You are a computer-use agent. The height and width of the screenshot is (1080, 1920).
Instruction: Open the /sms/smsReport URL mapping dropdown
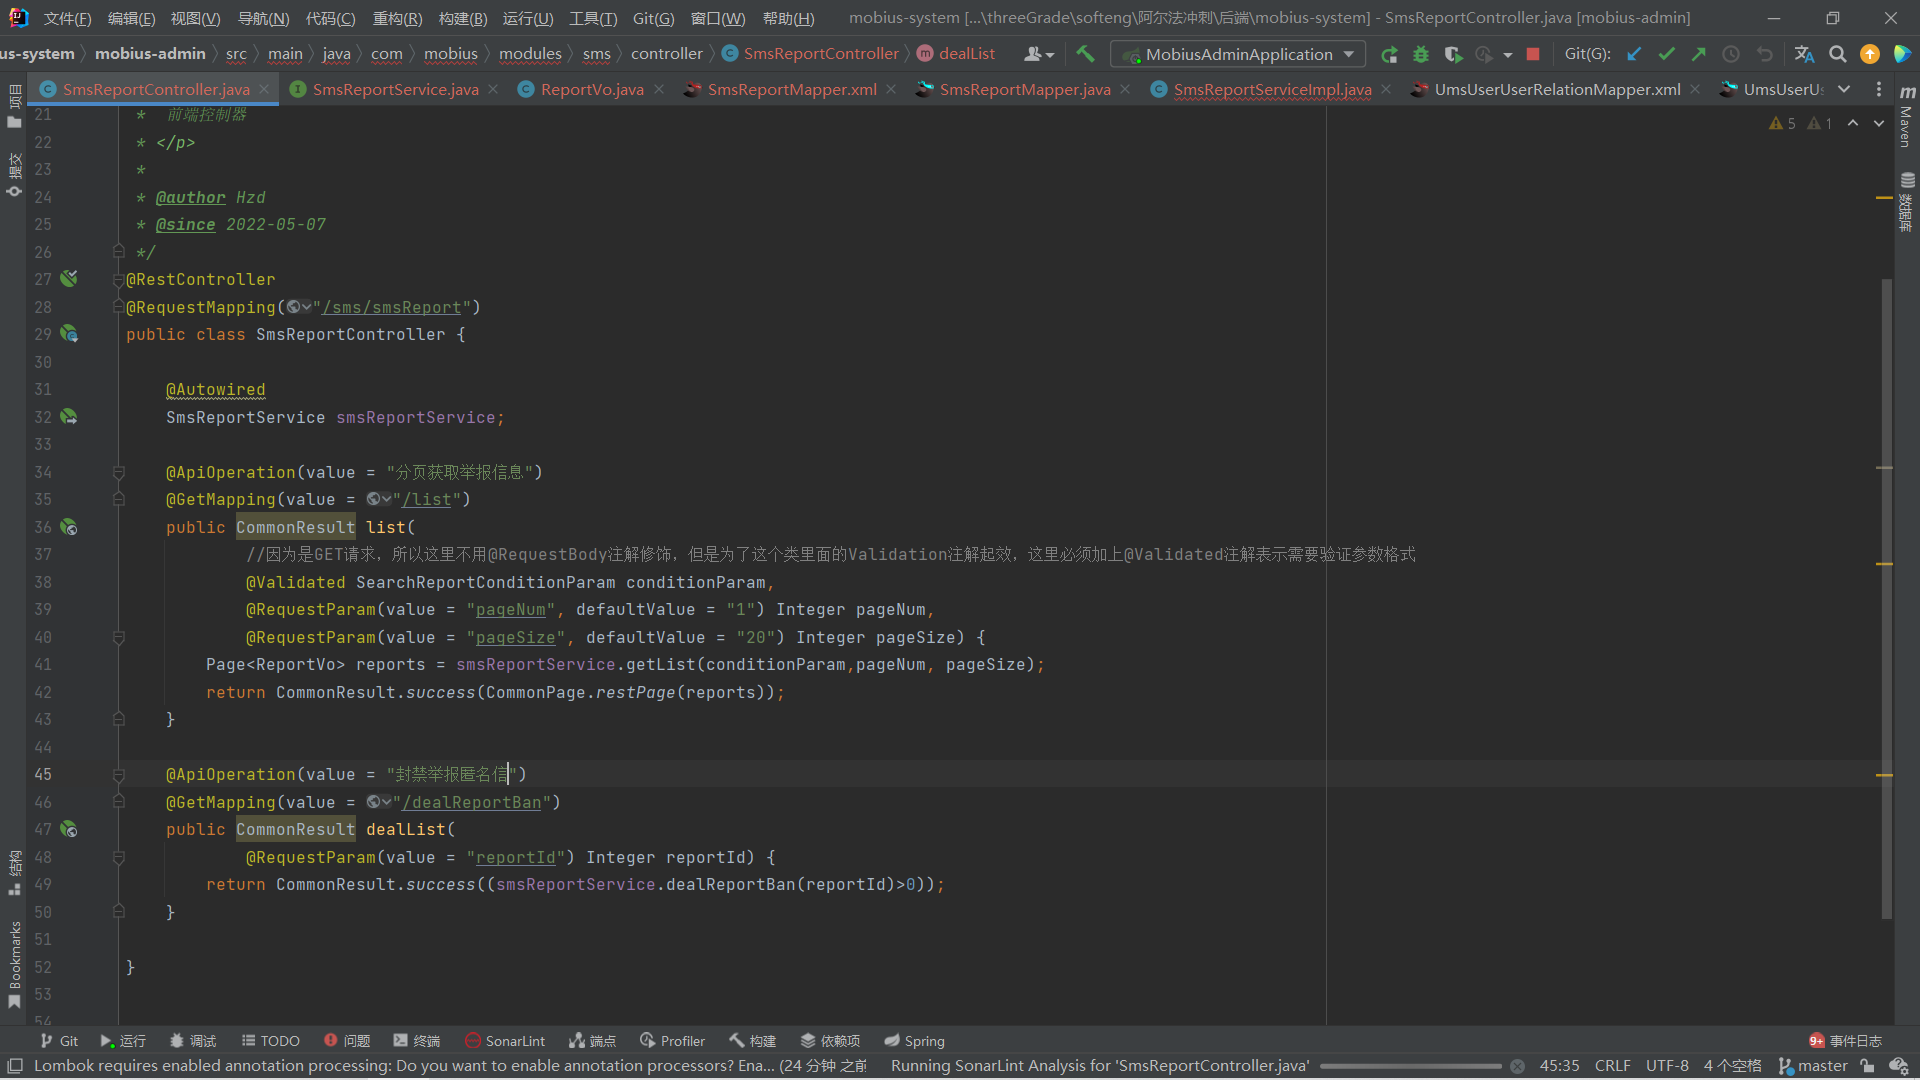[299, 307]
